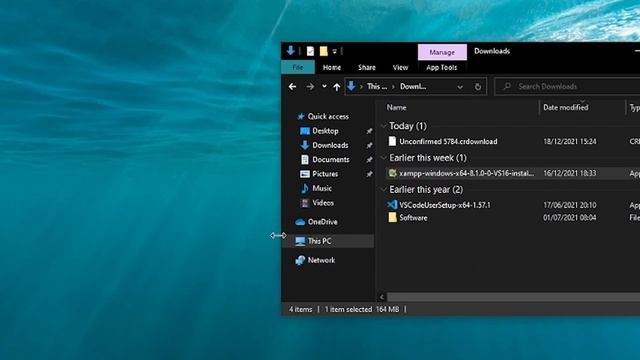Click '1 item selected 164 MB' status
This screenshot has width=640, height=360.
(362, 309)
